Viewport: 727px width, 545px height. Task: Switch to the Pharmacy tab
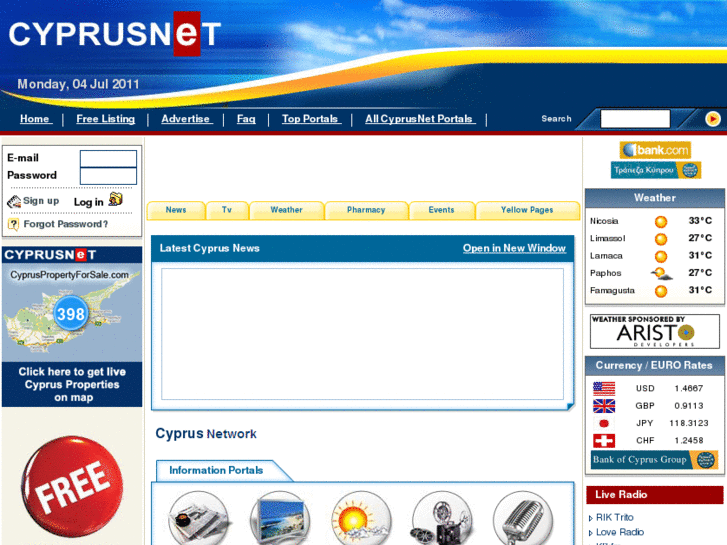click(x=366, y=210)
